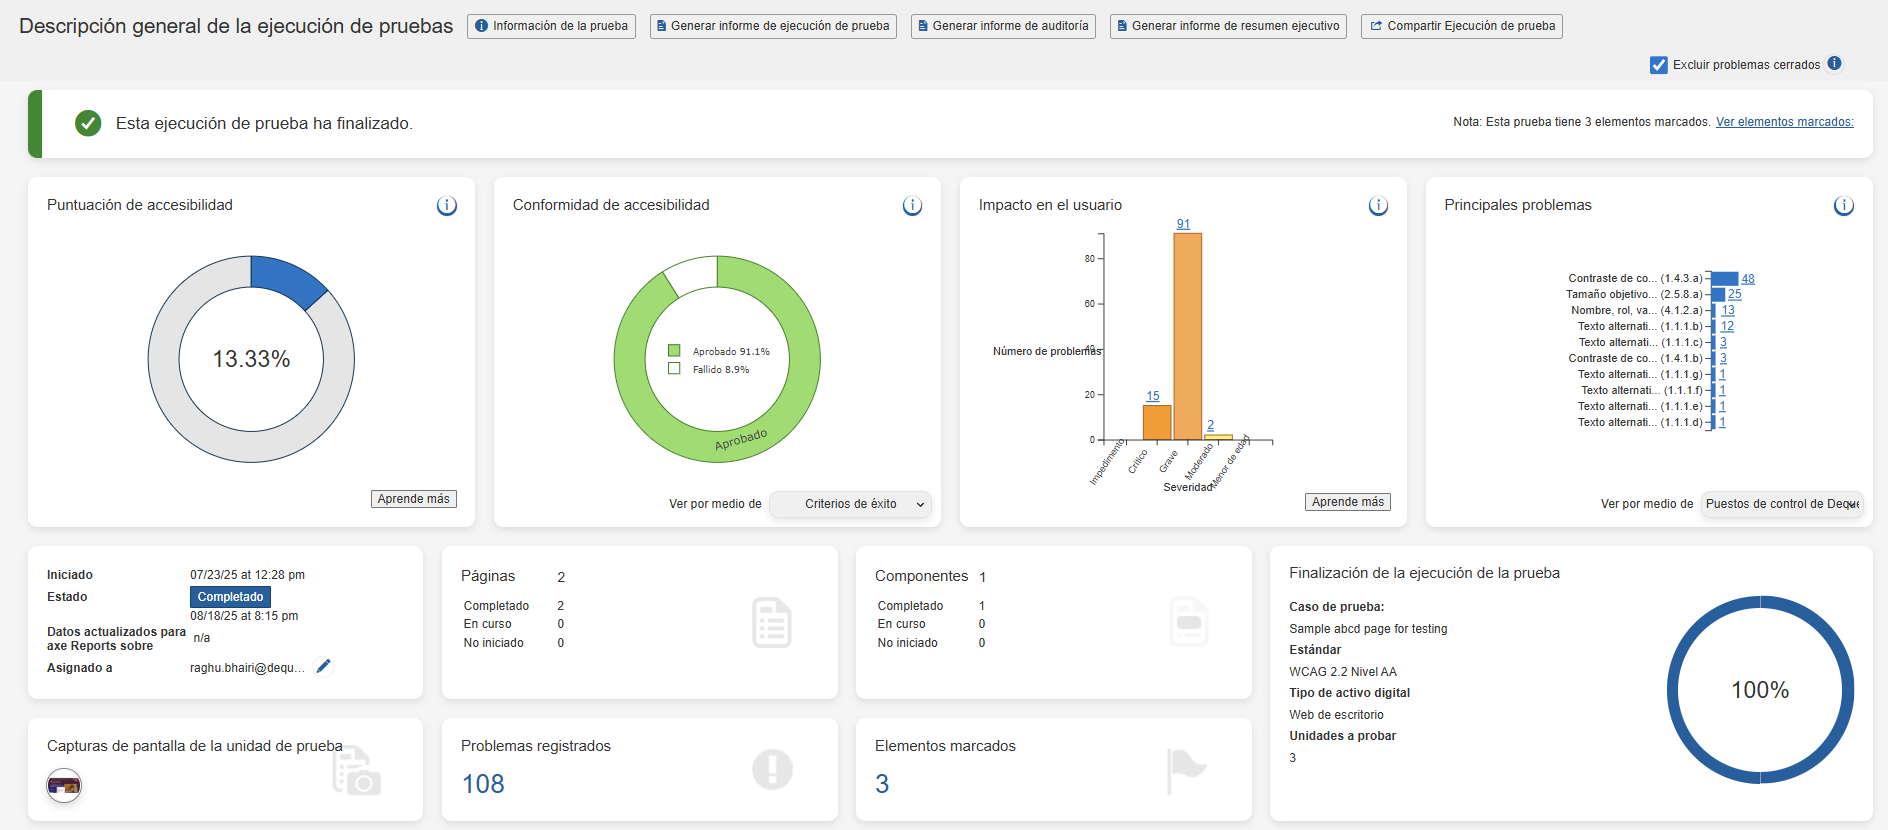The width and height of the screenshot is (1888, 830).
Task: Open Ver elementos marcados link
Action: coord(1784,122)
